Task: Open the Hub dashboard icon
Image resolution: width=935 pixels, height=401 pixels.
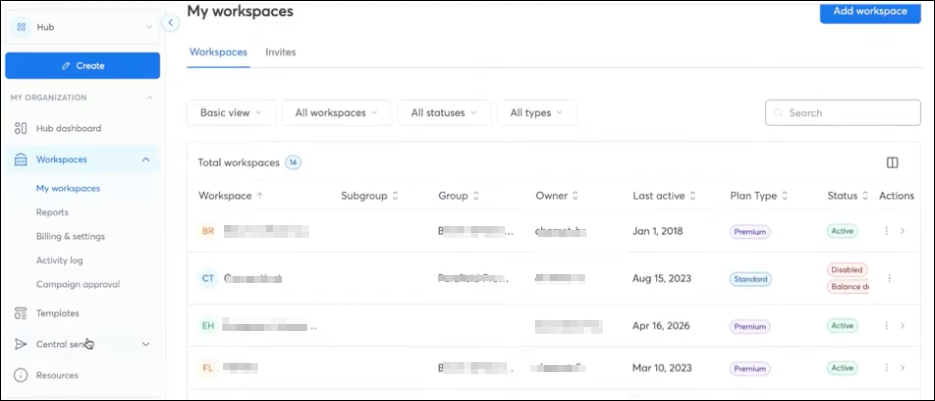Action: [x=20, y=128]
